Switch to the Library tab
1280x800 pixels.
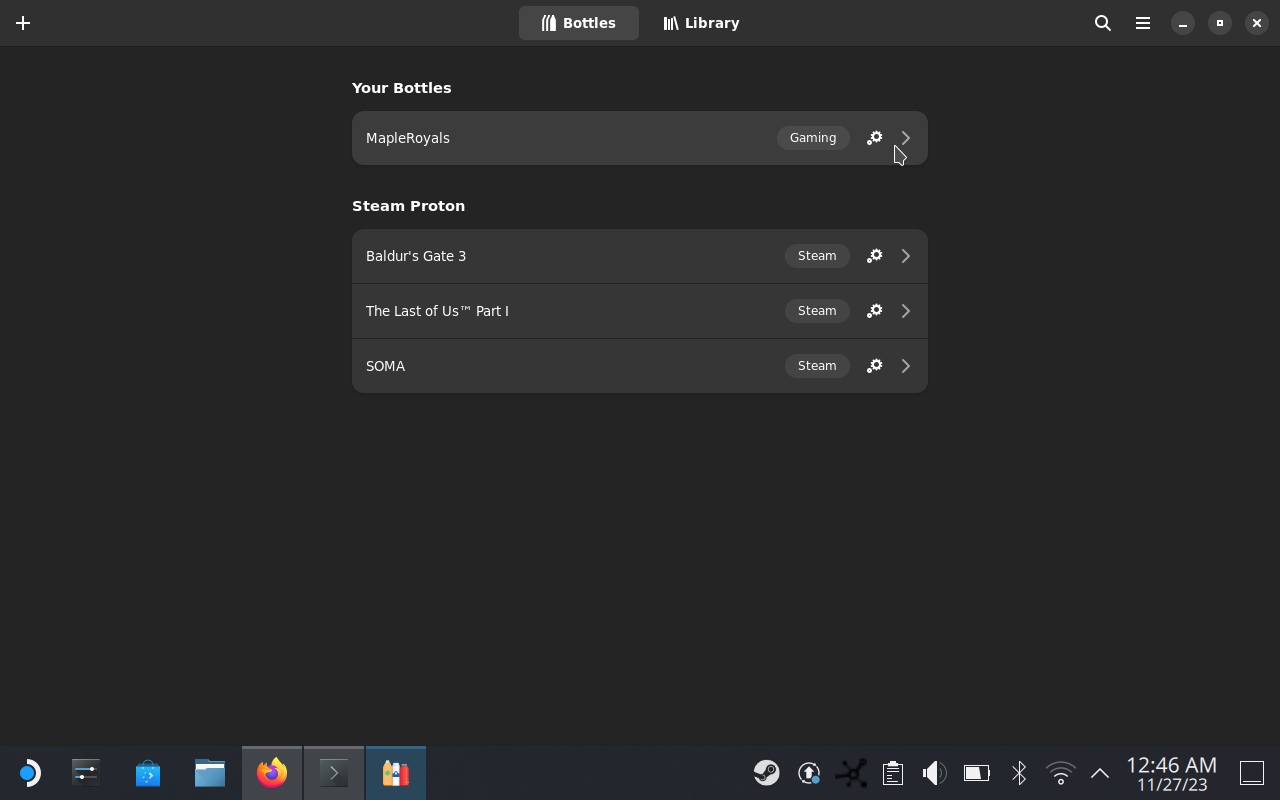701,23
